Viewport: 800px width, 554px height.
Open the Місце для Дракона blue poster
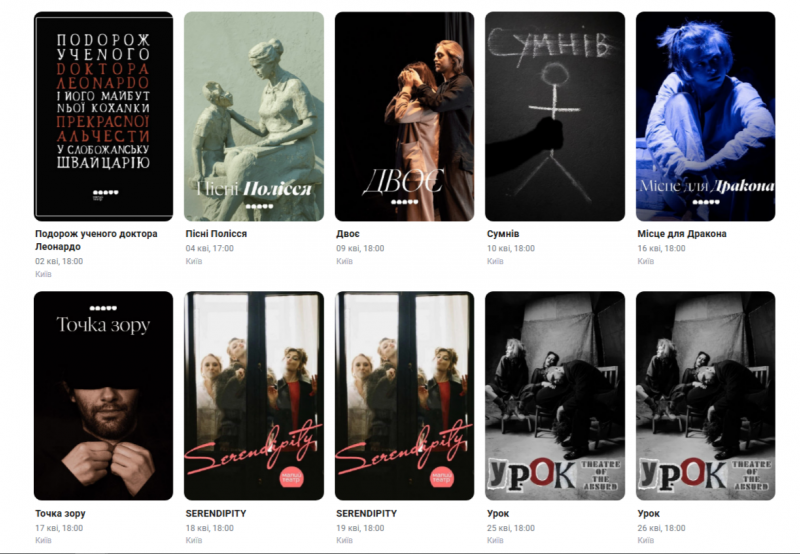pos(705,116)
